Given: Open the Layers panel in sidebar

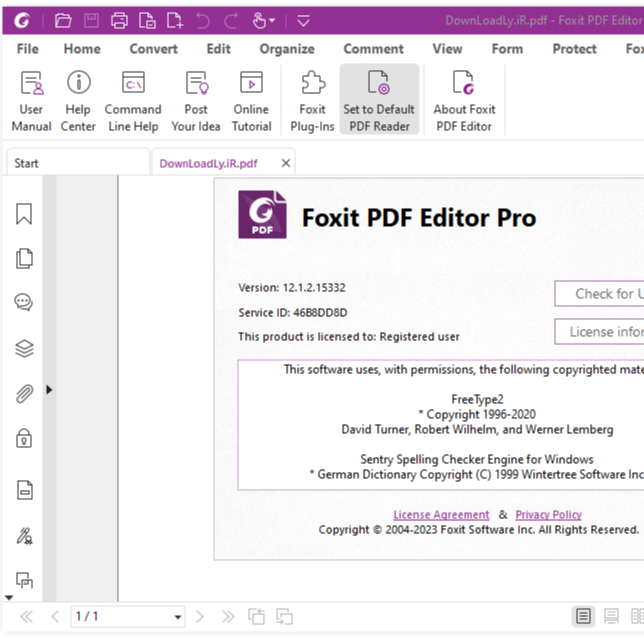Looking at the screenshot, I should click(24, 348).
